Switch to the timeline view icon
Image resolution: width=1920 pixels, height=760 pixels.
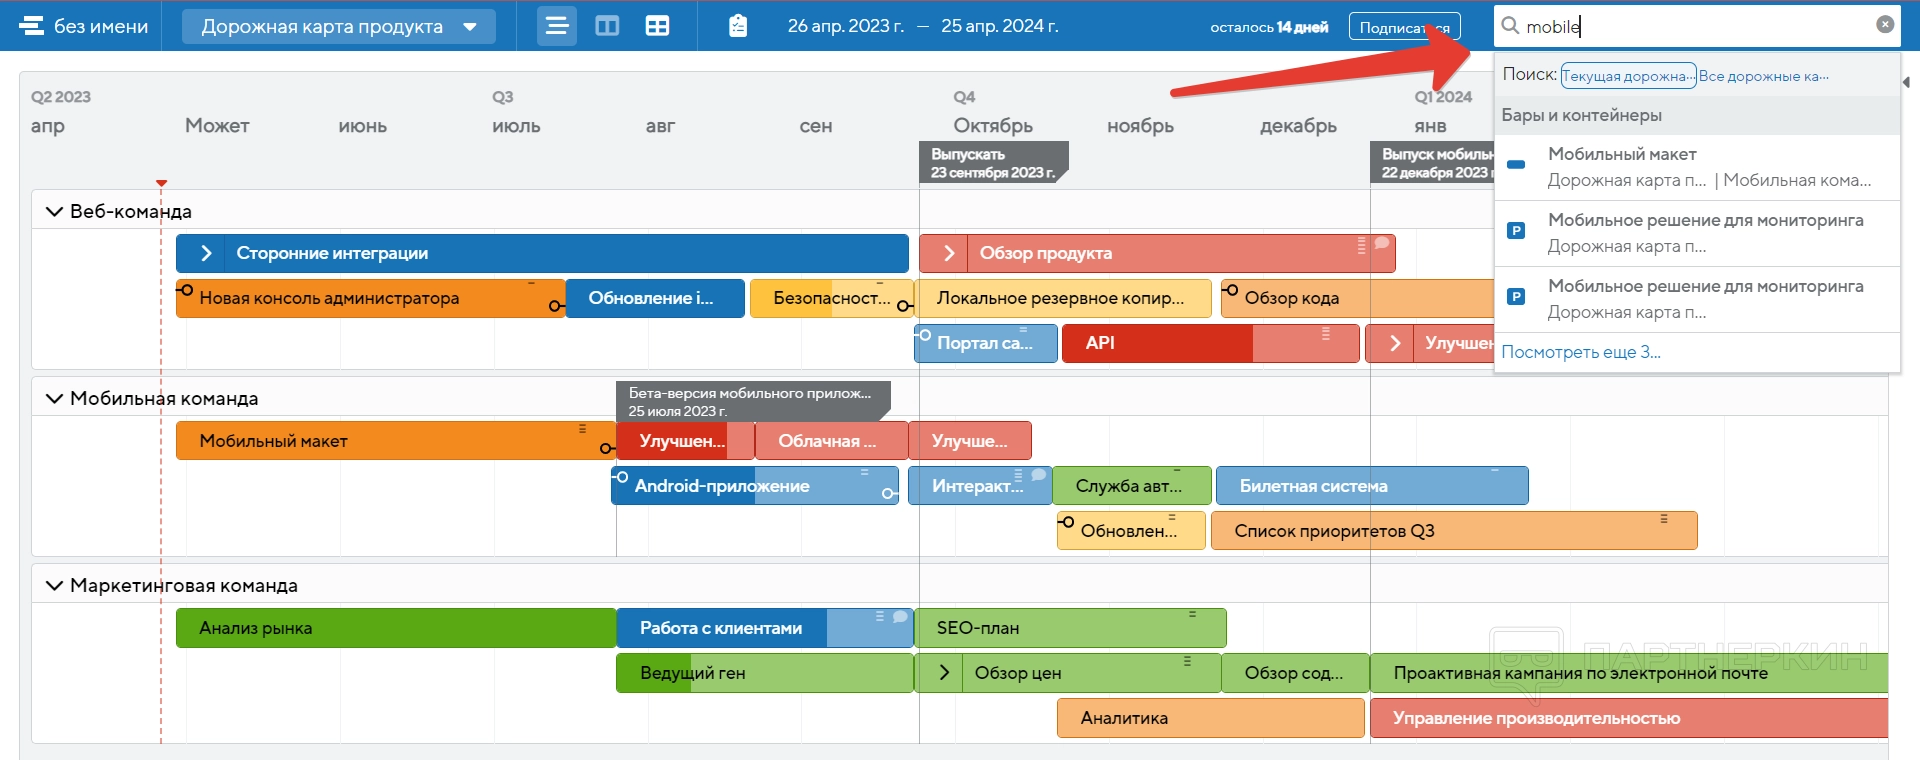pos(557,26)
